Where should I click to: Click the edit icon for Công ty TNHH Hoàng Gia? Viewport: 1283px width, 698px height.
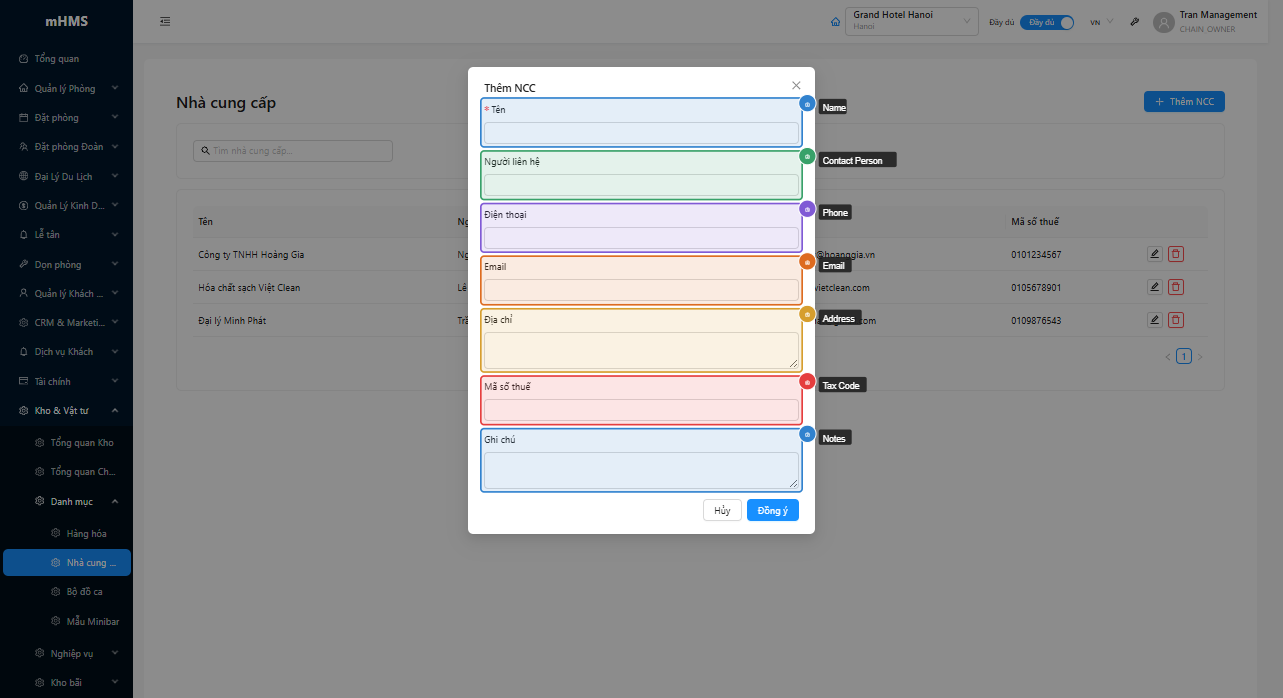tap(1154, 255)
